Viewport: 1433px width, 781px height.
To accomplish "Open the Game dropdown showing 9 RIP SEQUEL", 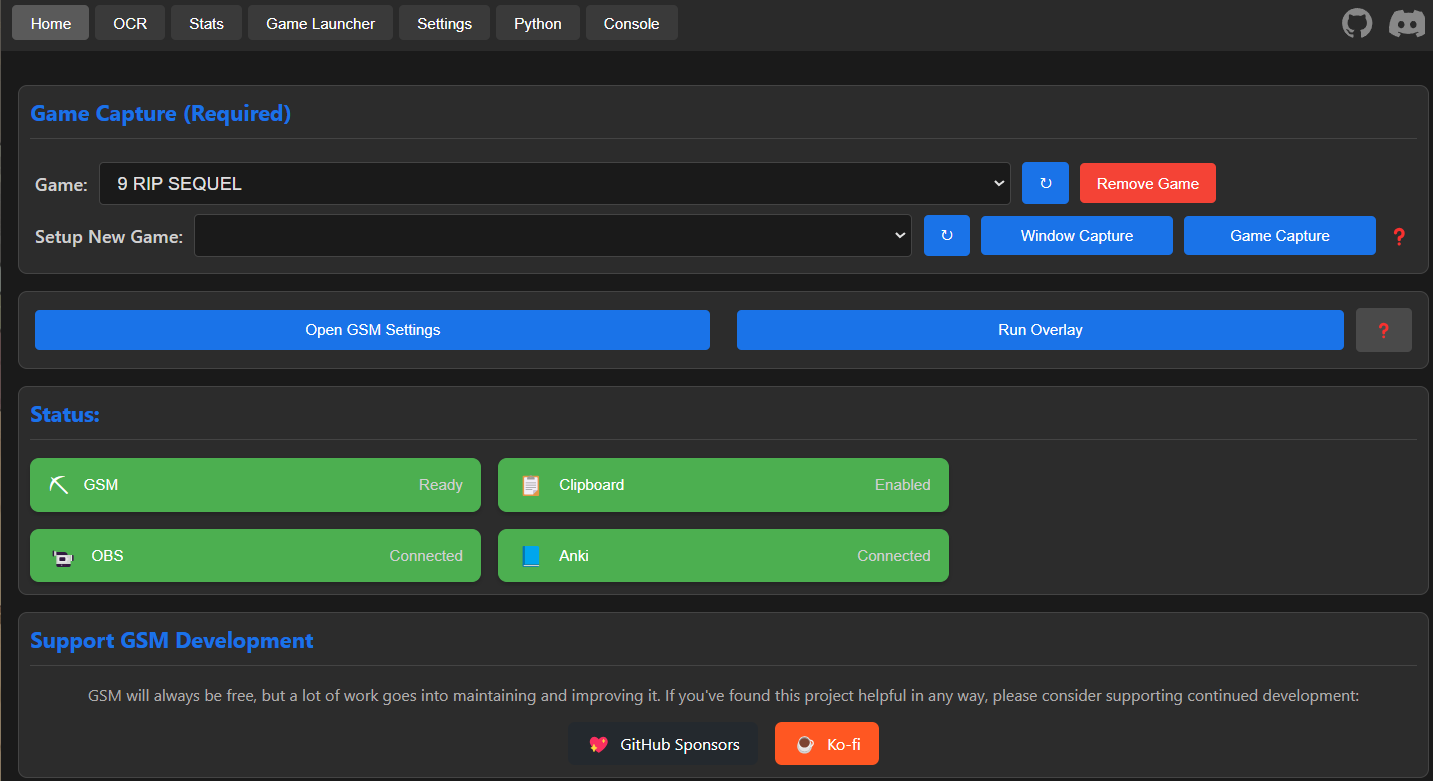I will 555,183.
